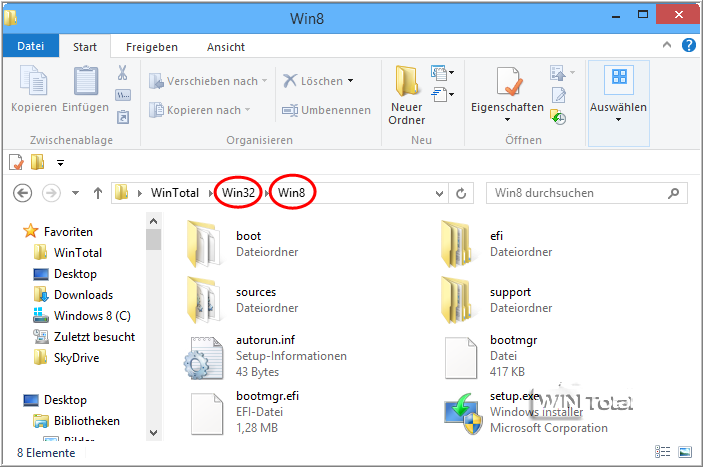Open the recent locations dropdown arrow
Image resolution: width=703 pixels, height=467 pixels.
coord(75,193)
